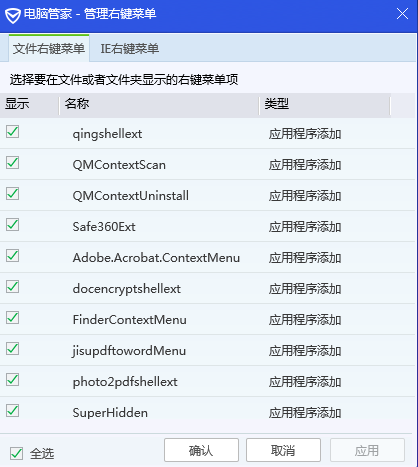Image resolution: width=418 pixels, height=467 pixels.
Task: Click the 电脑管家 shield logo icon
Action: [x=13, y=15]
